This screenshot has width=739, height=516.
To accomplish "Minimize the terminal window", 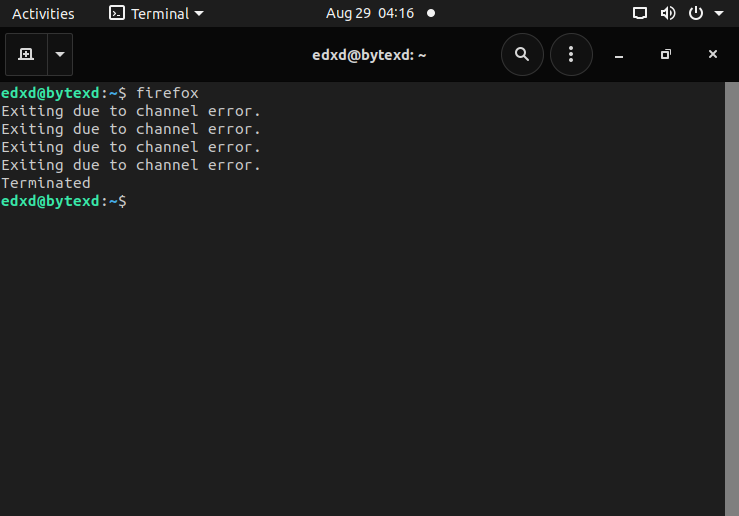I will point(618,55).
